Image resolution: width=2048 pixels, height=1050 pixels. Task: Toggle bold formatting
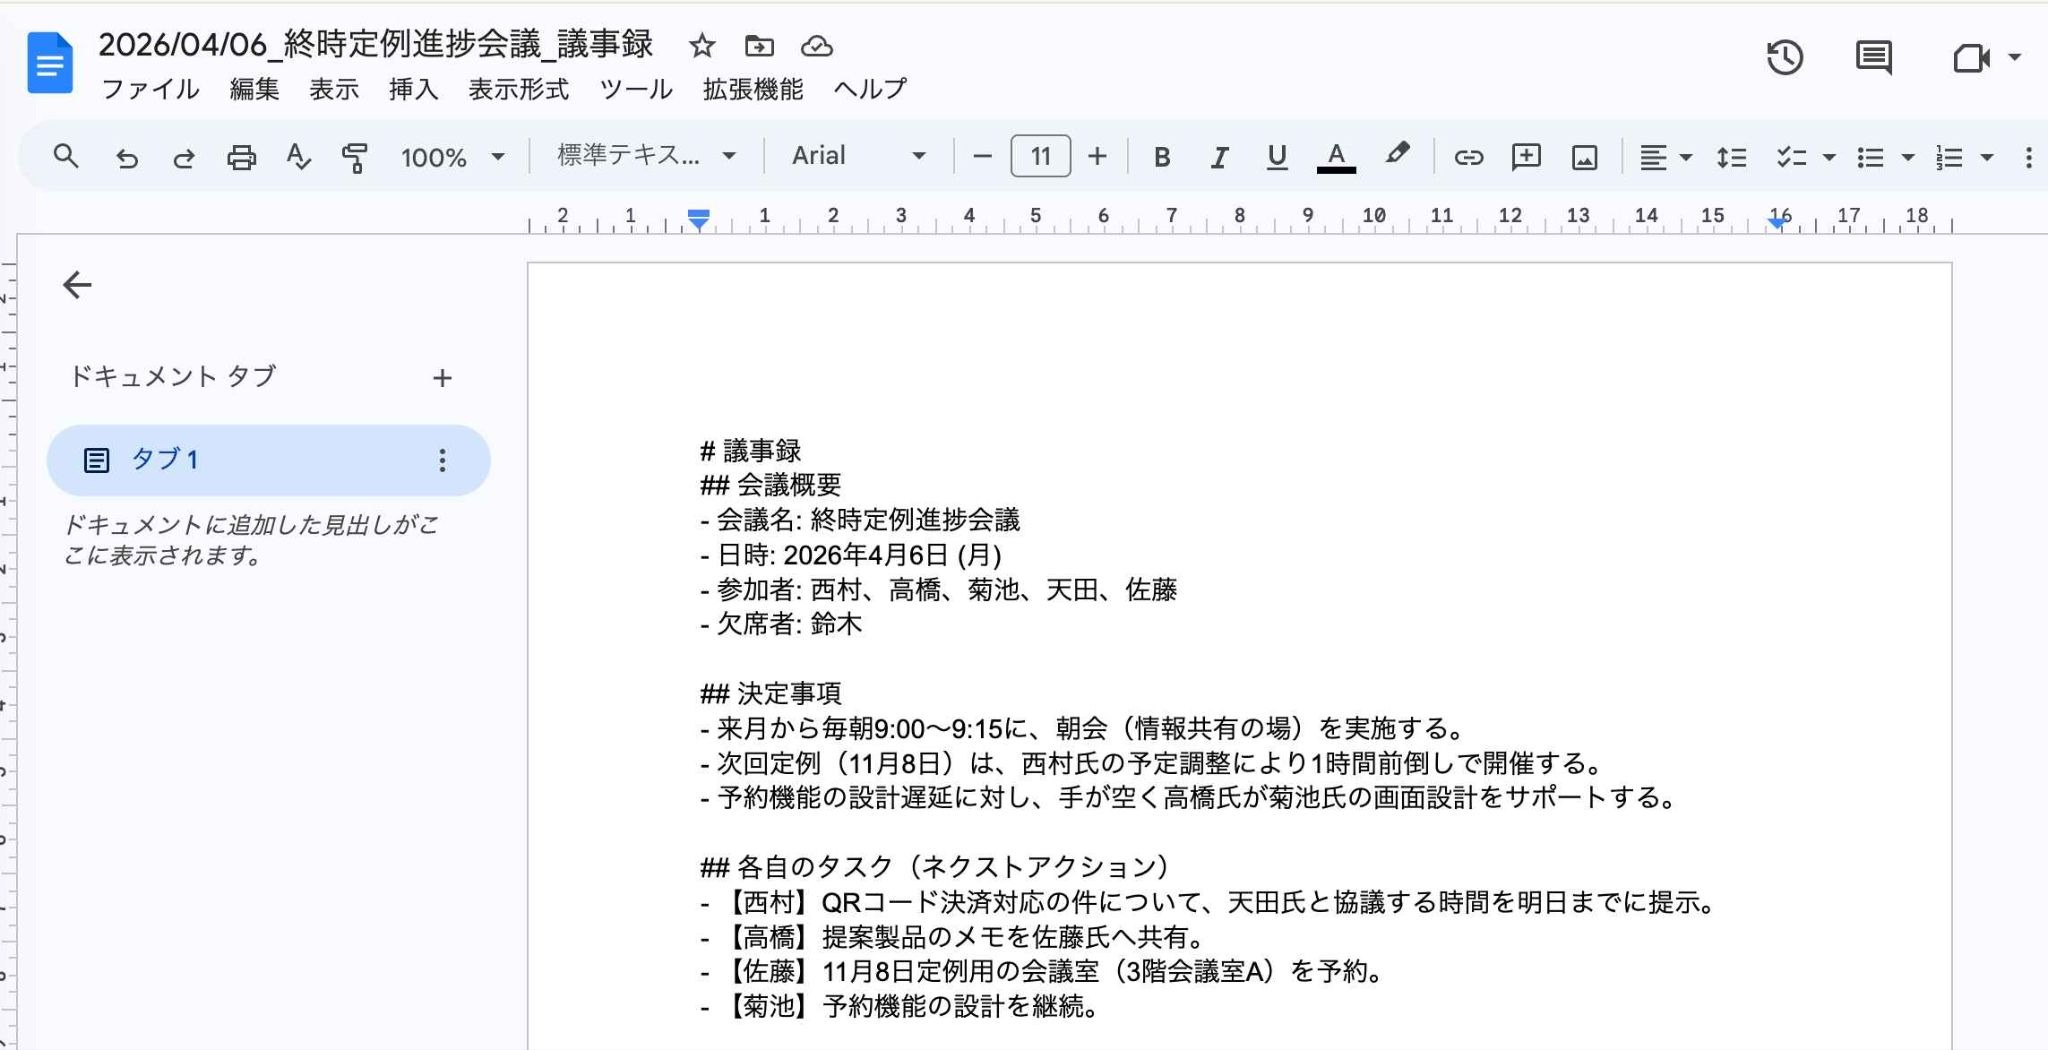click(x=1161, y=157)
